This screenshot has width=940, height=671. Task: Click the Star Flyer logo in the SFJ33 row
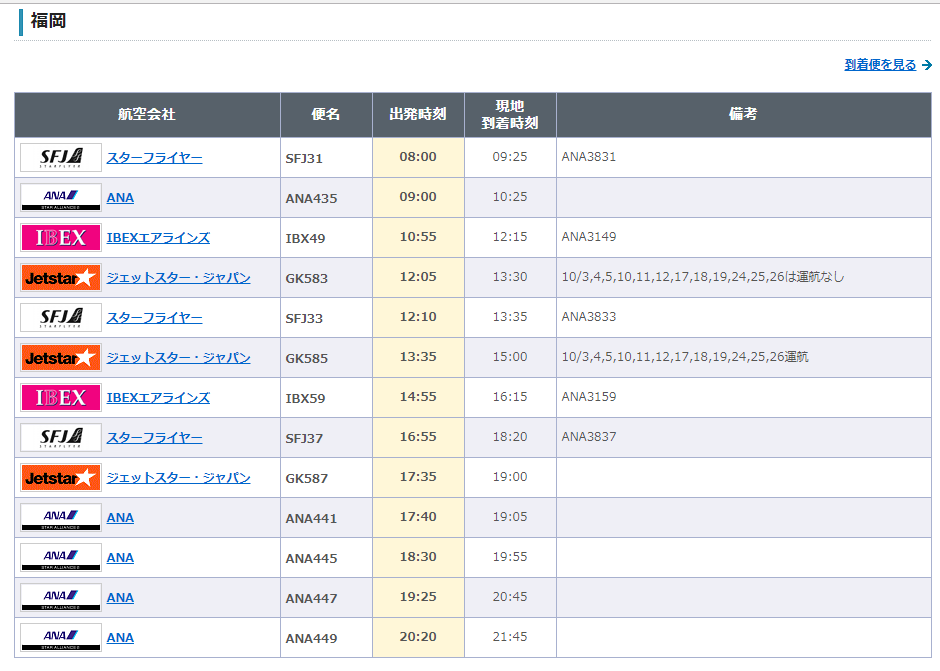tap(61, 318)
